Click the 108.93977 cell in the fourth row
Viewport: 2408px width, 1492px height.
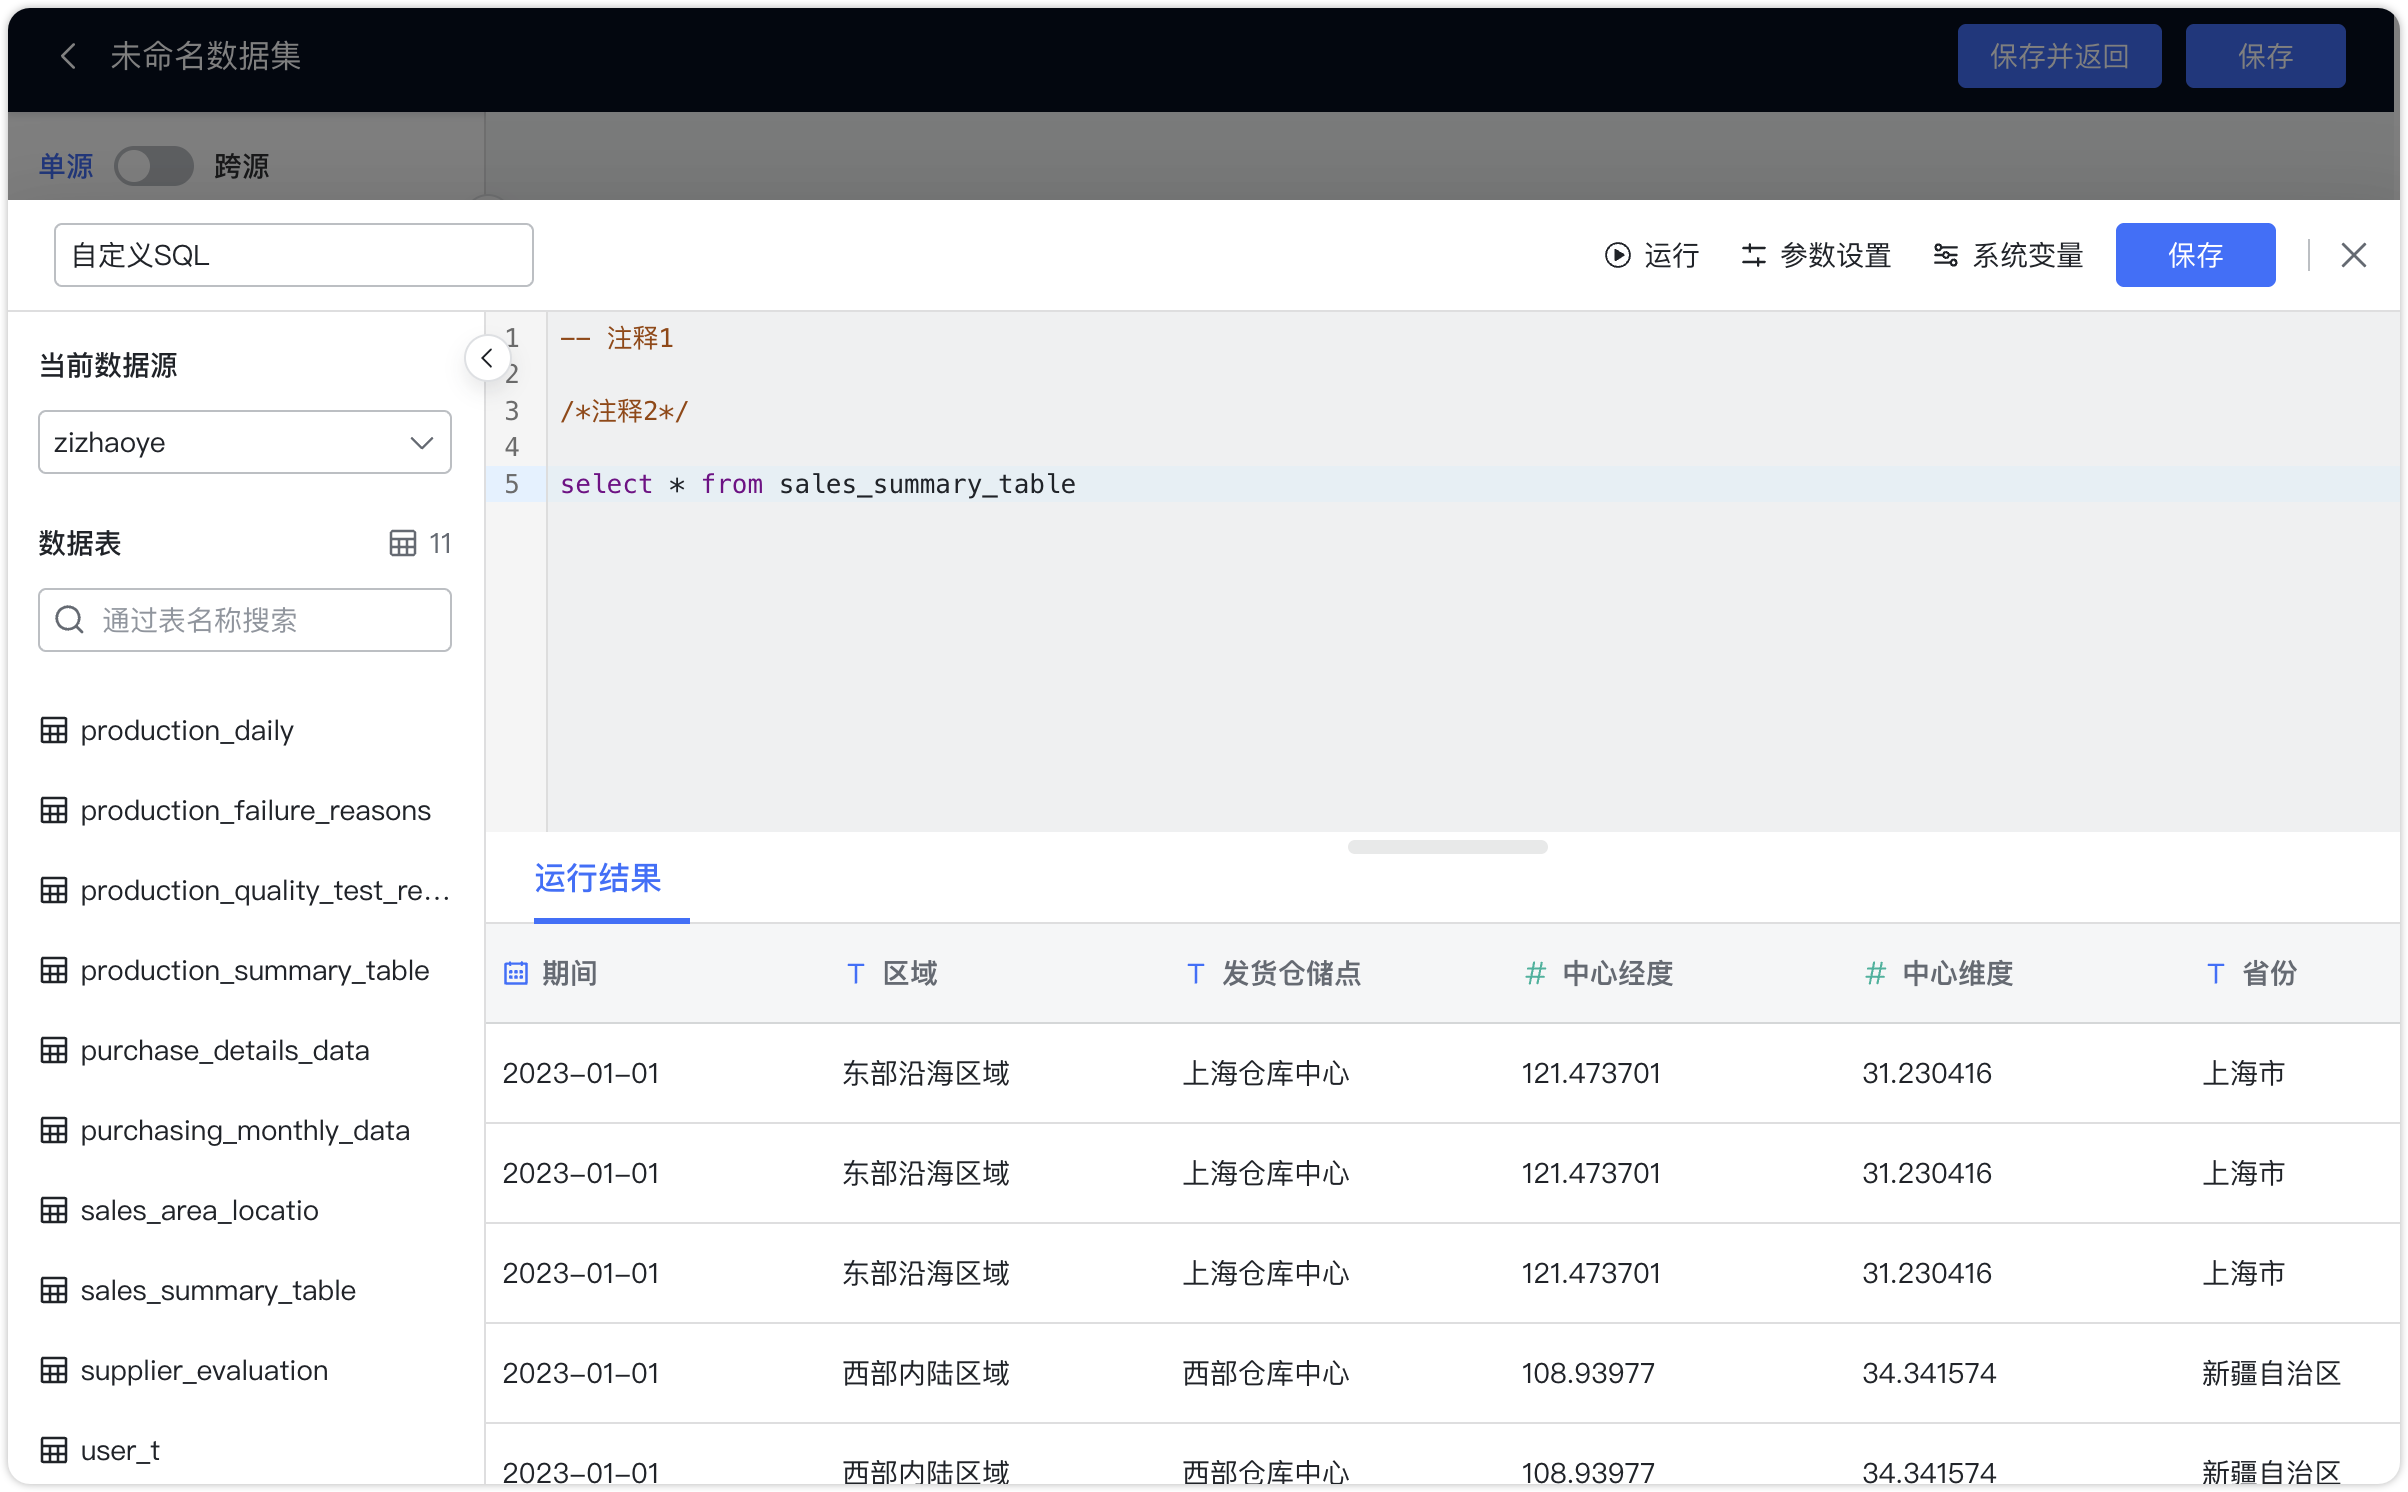click(1588, 1373)
